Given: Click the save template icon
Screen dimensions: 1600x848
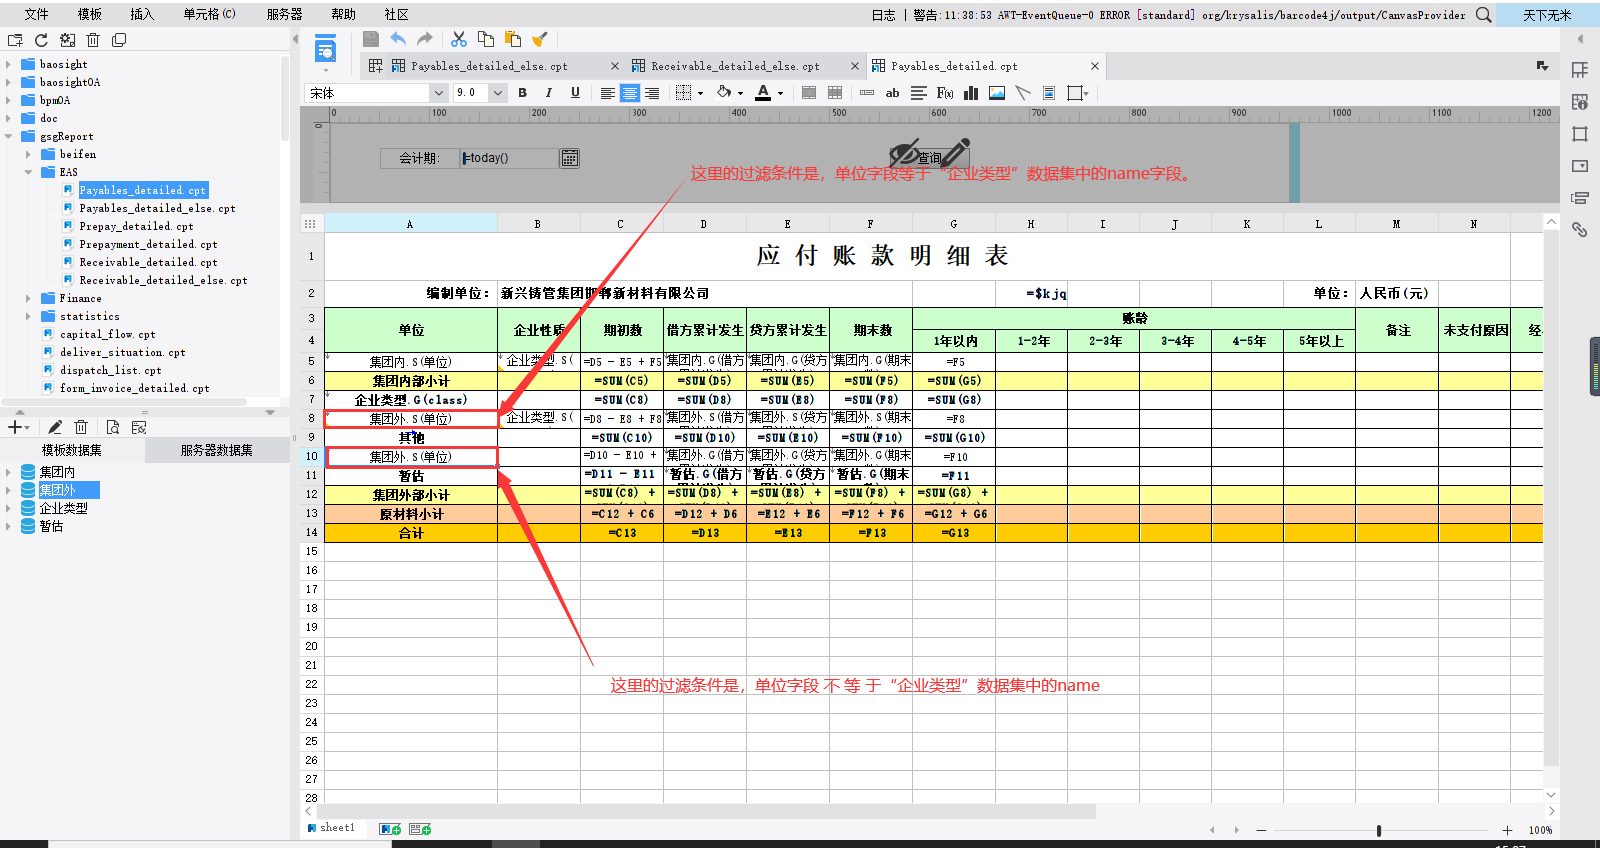Looking at the screenshot, I should (x=371, y=39).
